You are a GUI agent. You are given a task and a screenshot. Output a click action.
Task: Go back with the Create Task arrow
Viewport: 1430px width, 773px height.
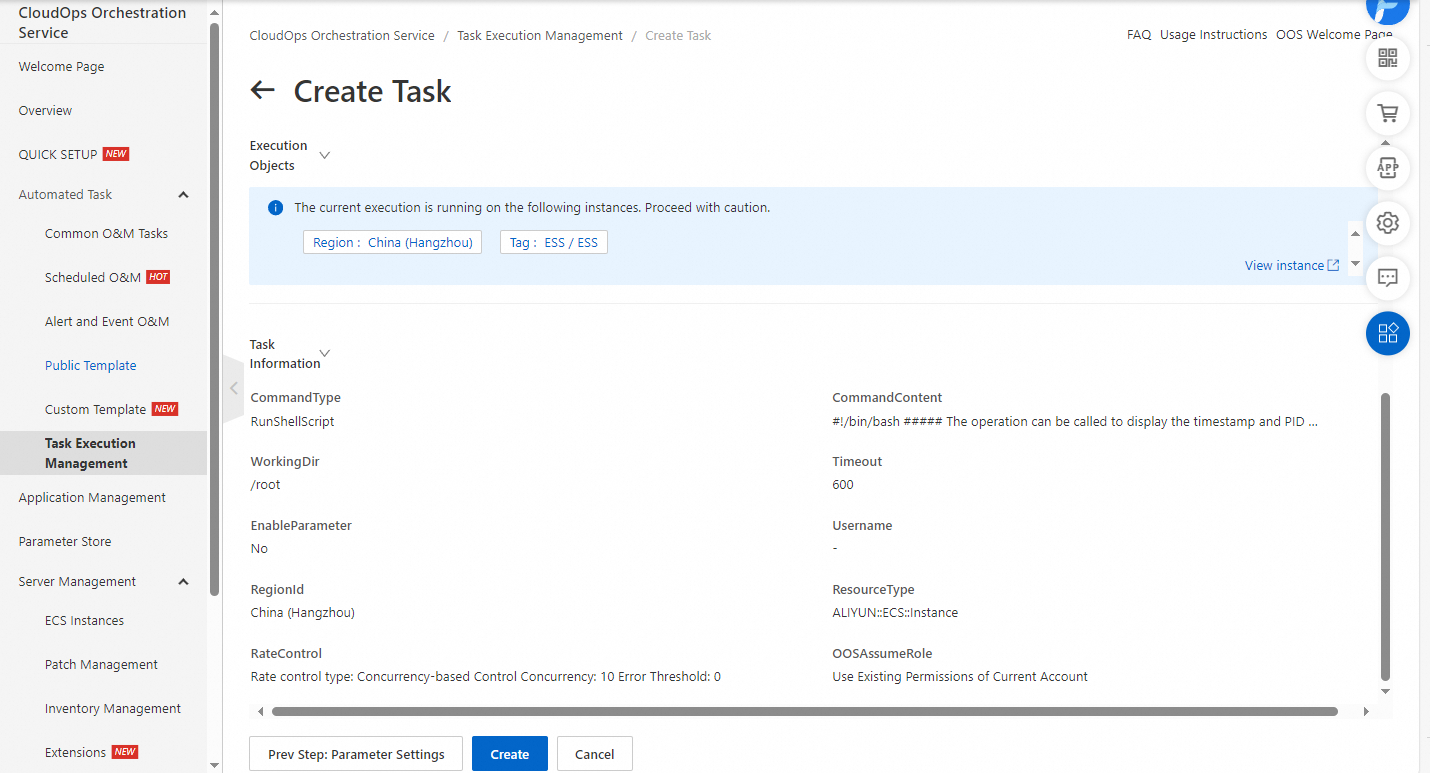coord(262,91)
